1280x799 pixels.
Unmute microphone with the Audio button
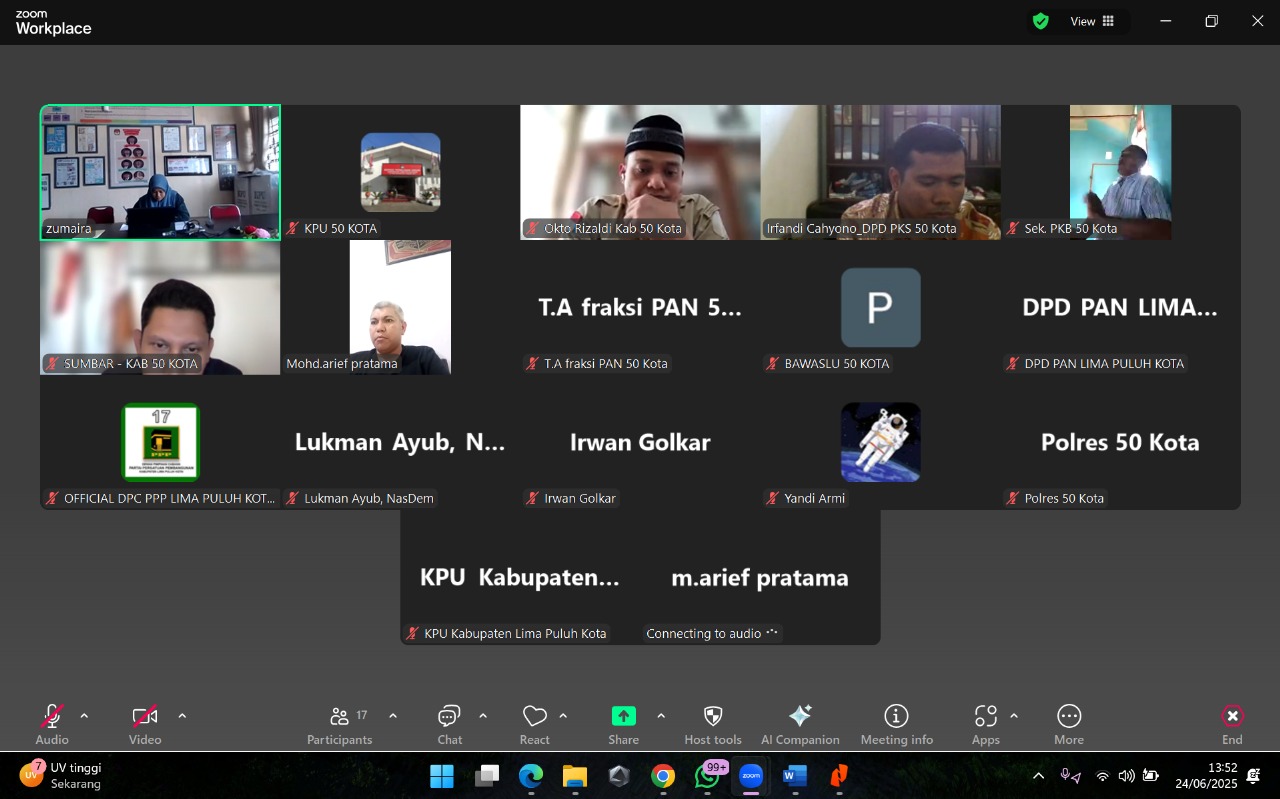tap(52, 716)
